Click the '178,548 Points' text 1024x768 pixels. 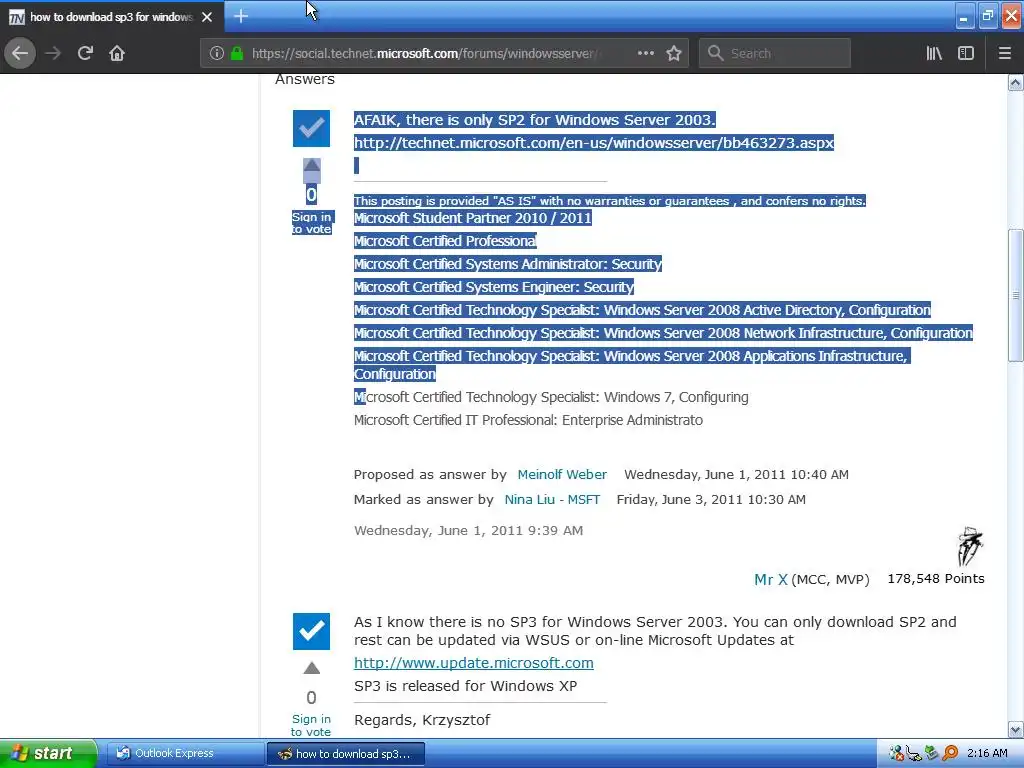point(936,579)
